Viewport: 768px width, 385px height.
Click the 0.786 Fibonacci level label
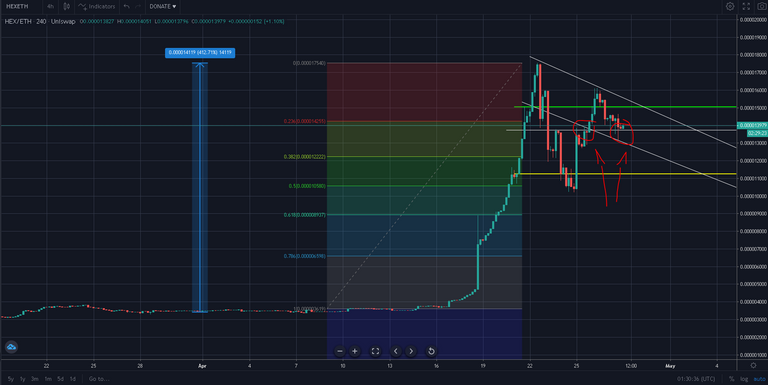[x=305, y=256]
